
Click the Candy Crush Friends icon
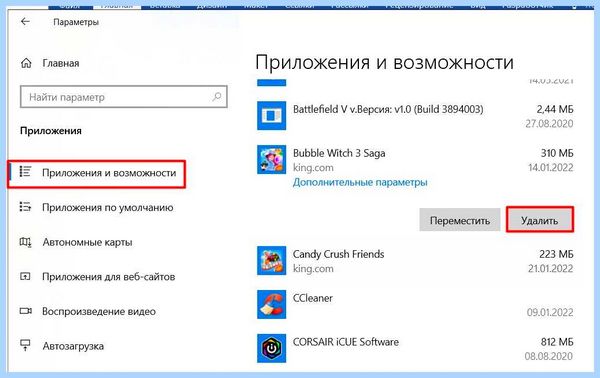pos(271,261)
